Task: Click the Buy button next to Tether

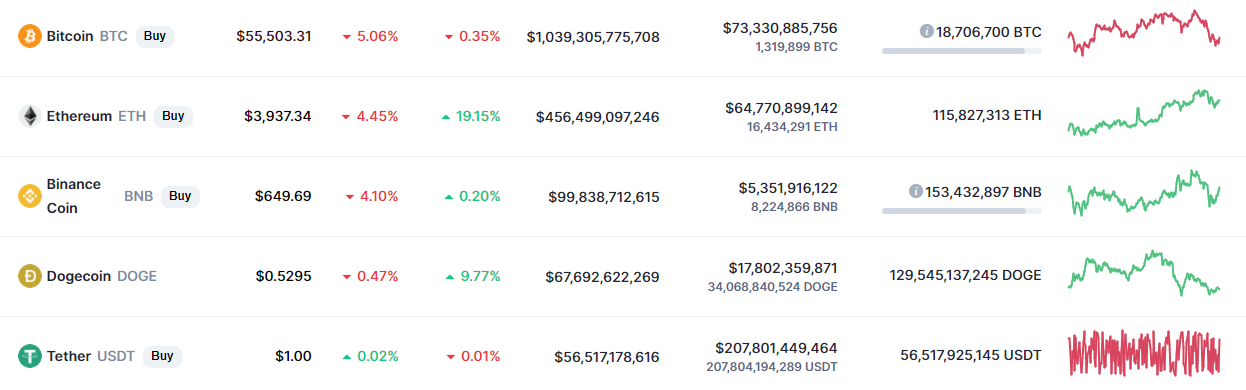Action: pos(162,356)
